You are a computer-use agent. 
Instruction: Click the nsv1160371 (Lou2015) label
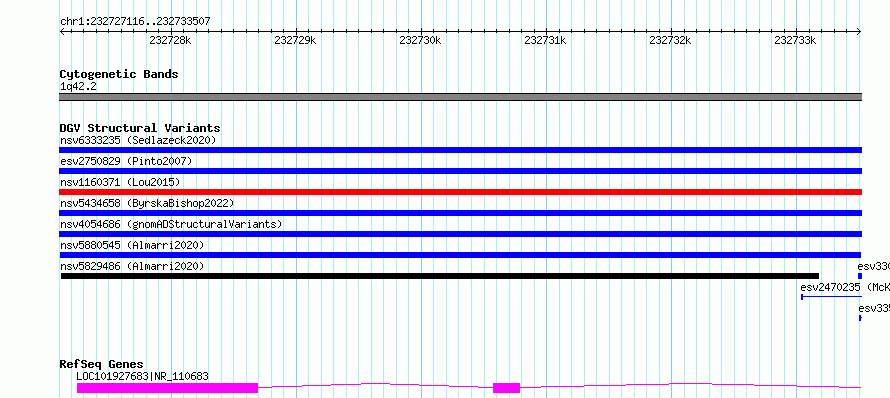[x=120, y=182]
